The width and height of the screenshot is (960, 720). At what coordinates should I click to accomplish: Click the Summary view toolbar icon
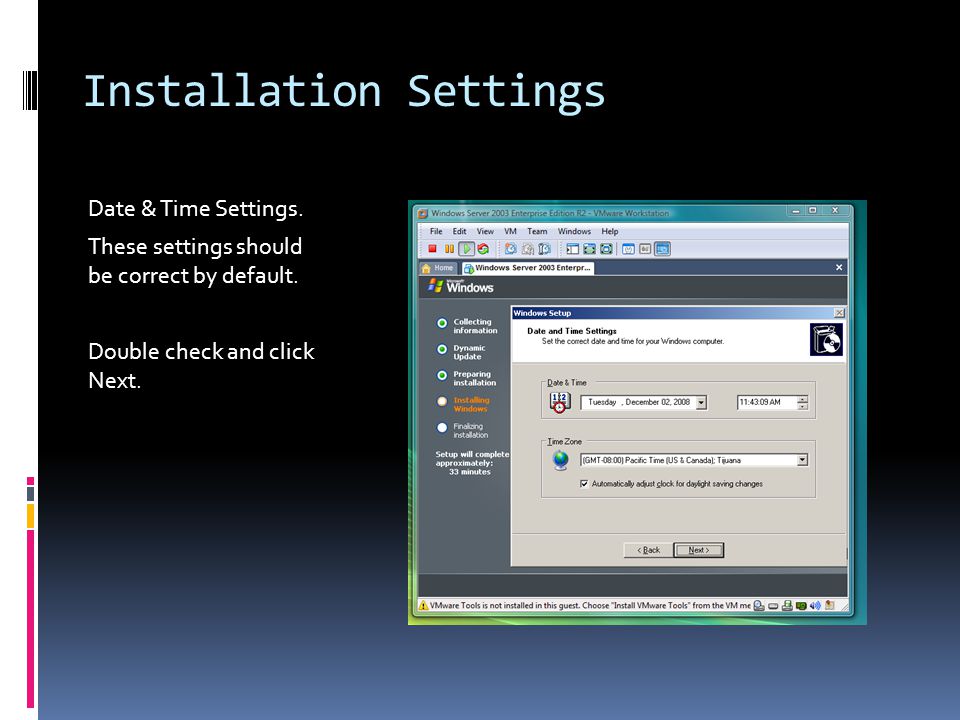(x=628, y=249)
